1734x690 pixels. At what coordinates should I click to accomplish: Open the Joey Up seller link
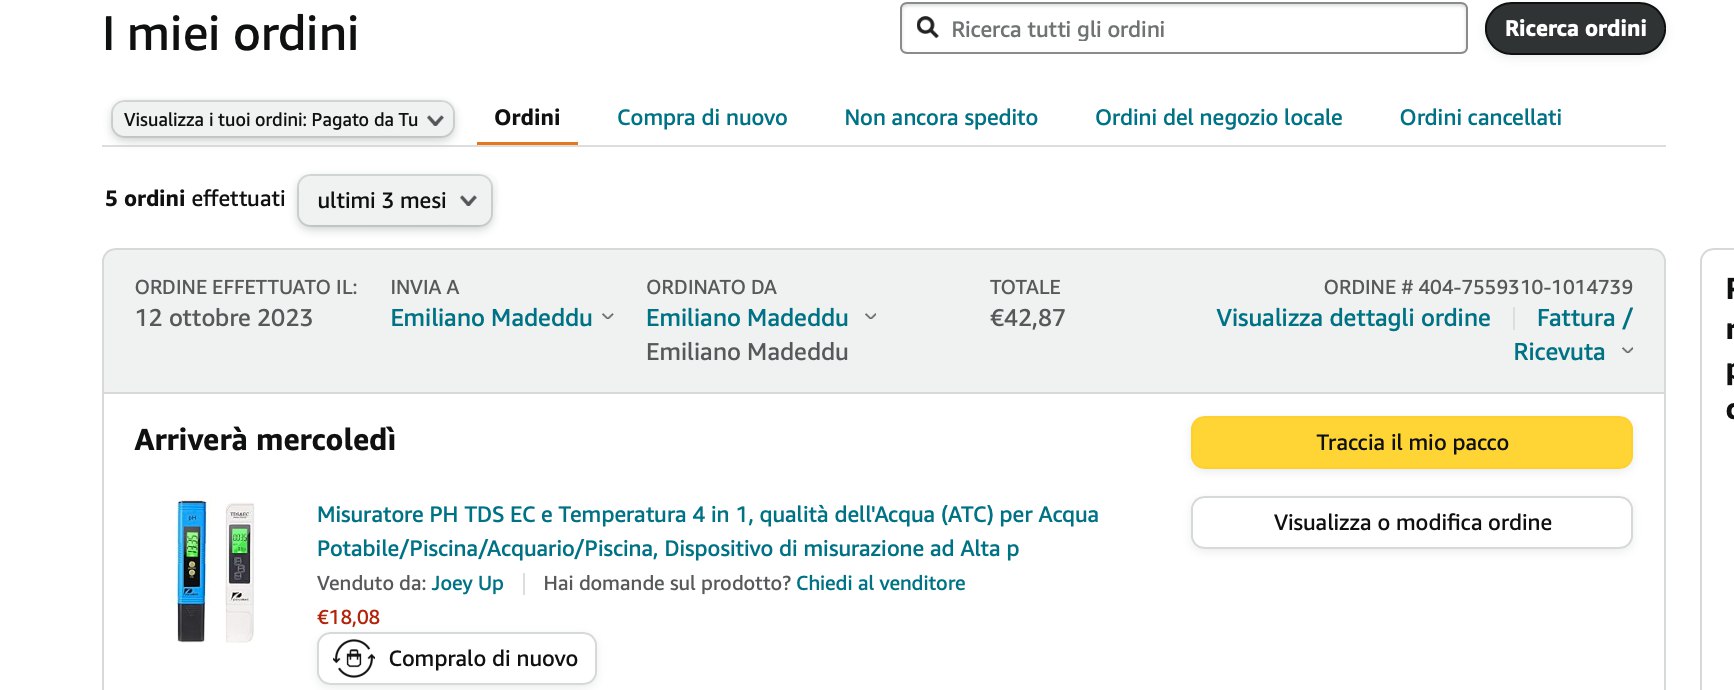click(467, 583)
